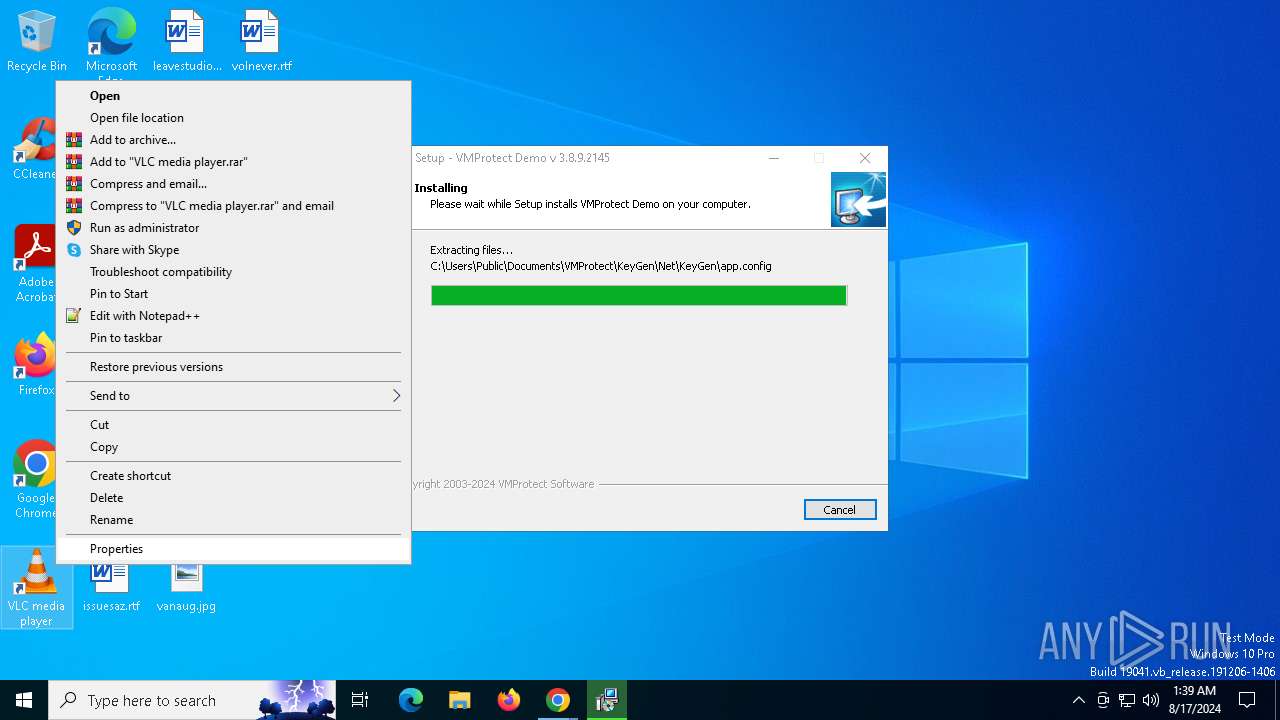Choose Compress to "VLC media player.rar" and email

click(233, 206)
